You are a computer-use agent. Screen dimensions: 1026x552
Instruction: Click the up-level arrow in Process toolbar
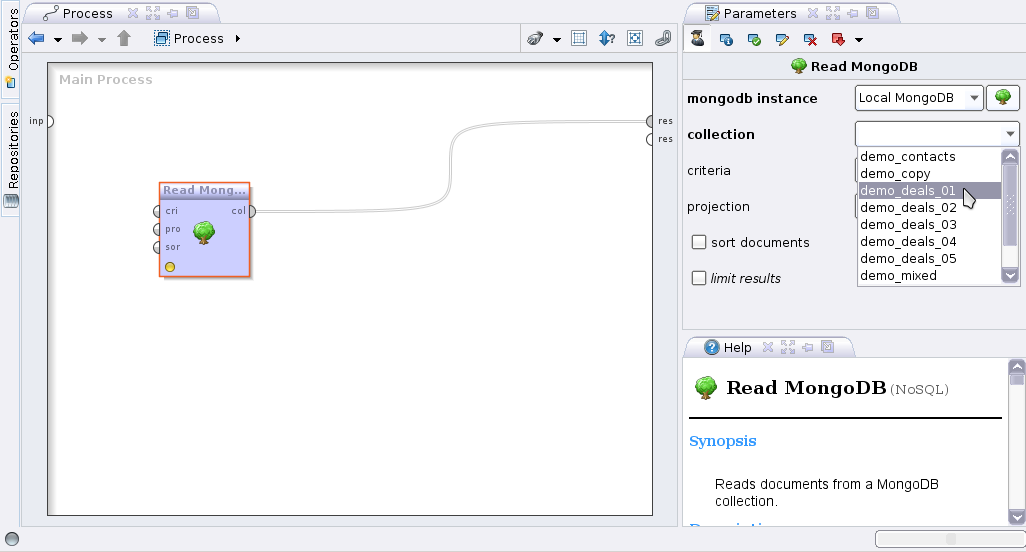pos(124,39)
